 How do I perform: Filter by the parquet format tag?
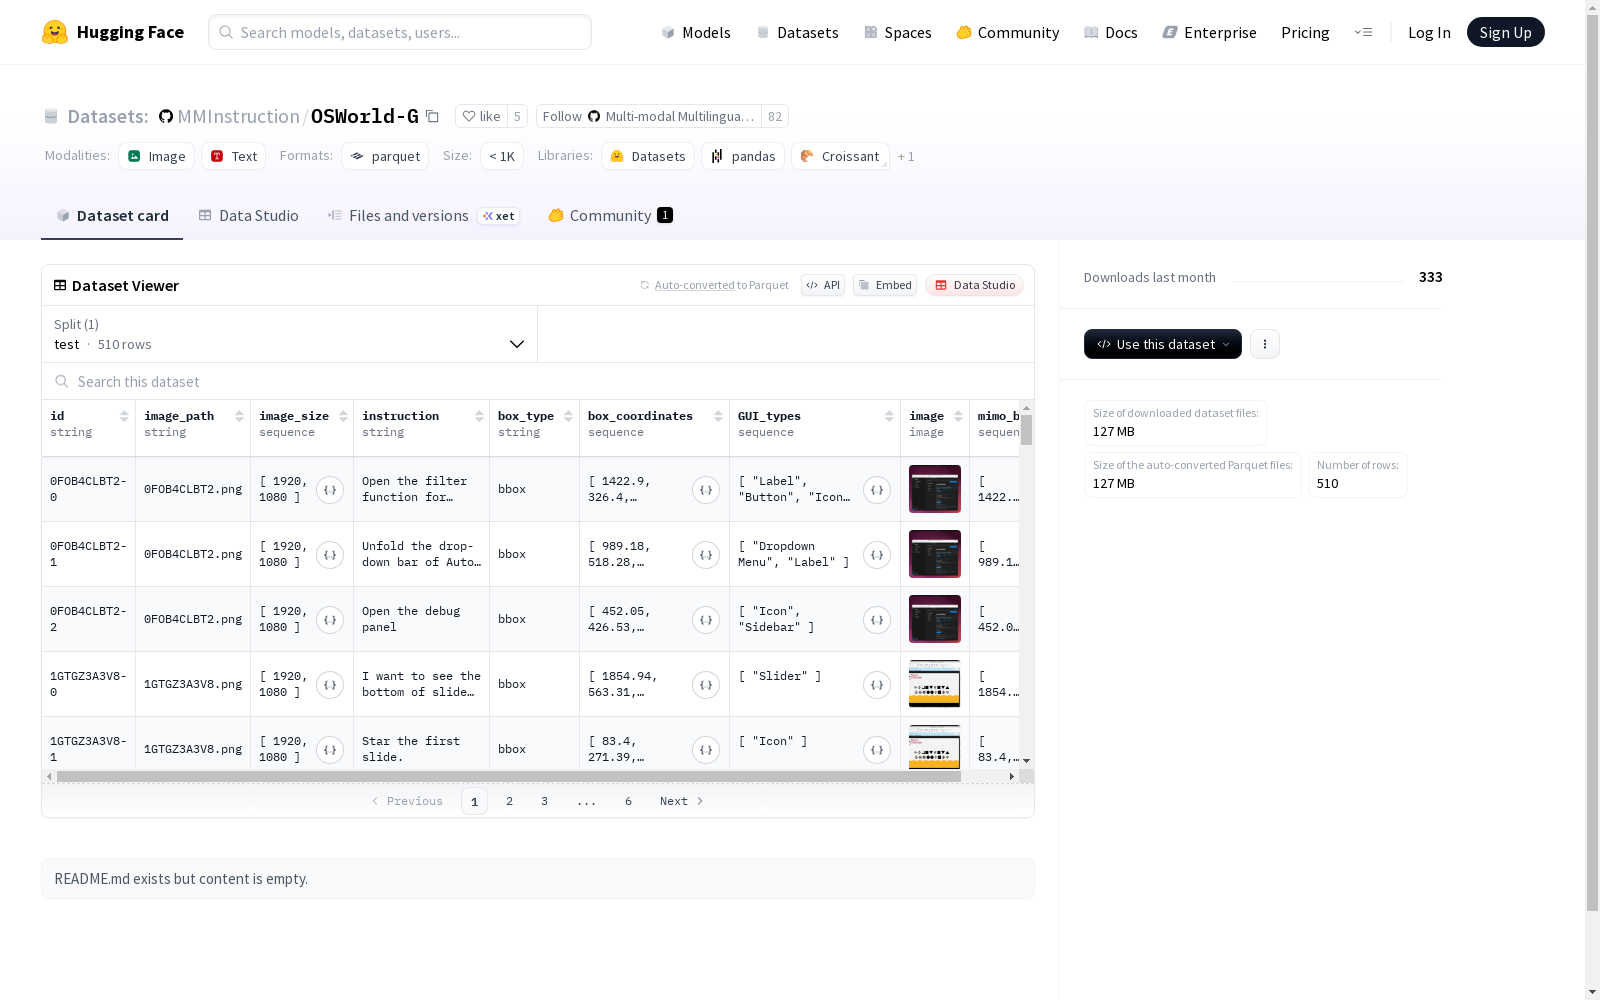click(385, 156)
